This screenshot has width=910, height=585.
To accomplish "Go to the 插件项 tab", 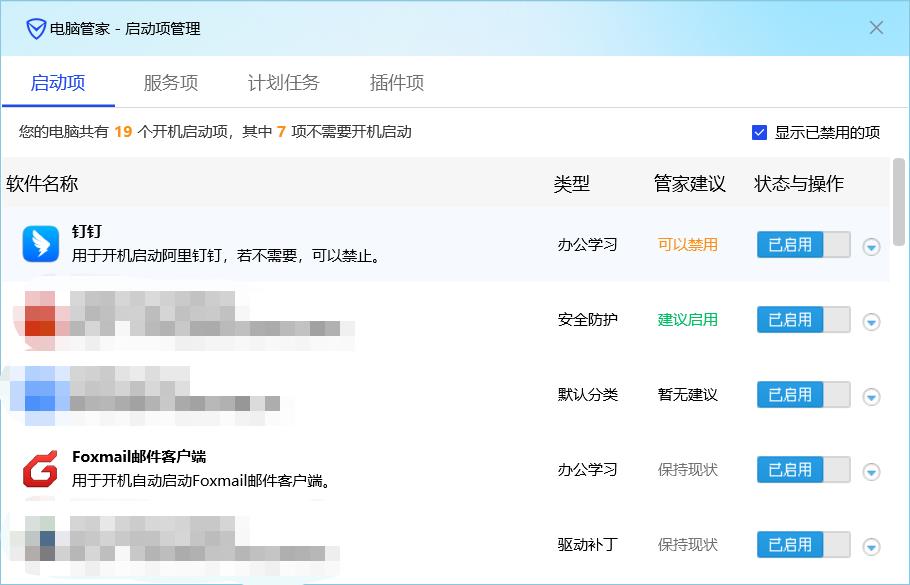I will click(397, 83).
